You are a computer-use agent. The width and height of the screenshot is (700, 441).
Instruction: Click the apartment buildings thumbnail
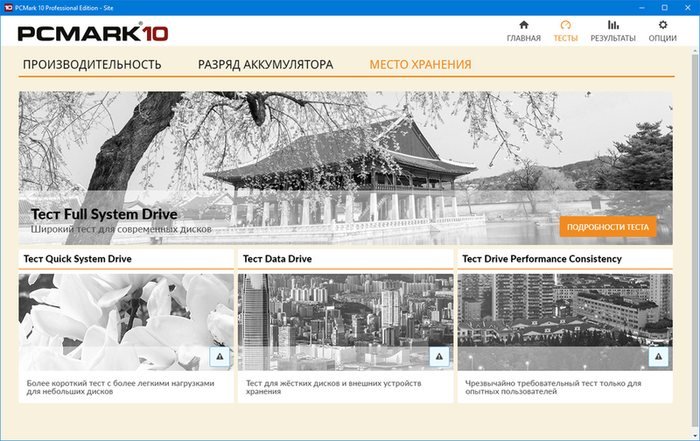pyautogui.click(x=565, y=322)
